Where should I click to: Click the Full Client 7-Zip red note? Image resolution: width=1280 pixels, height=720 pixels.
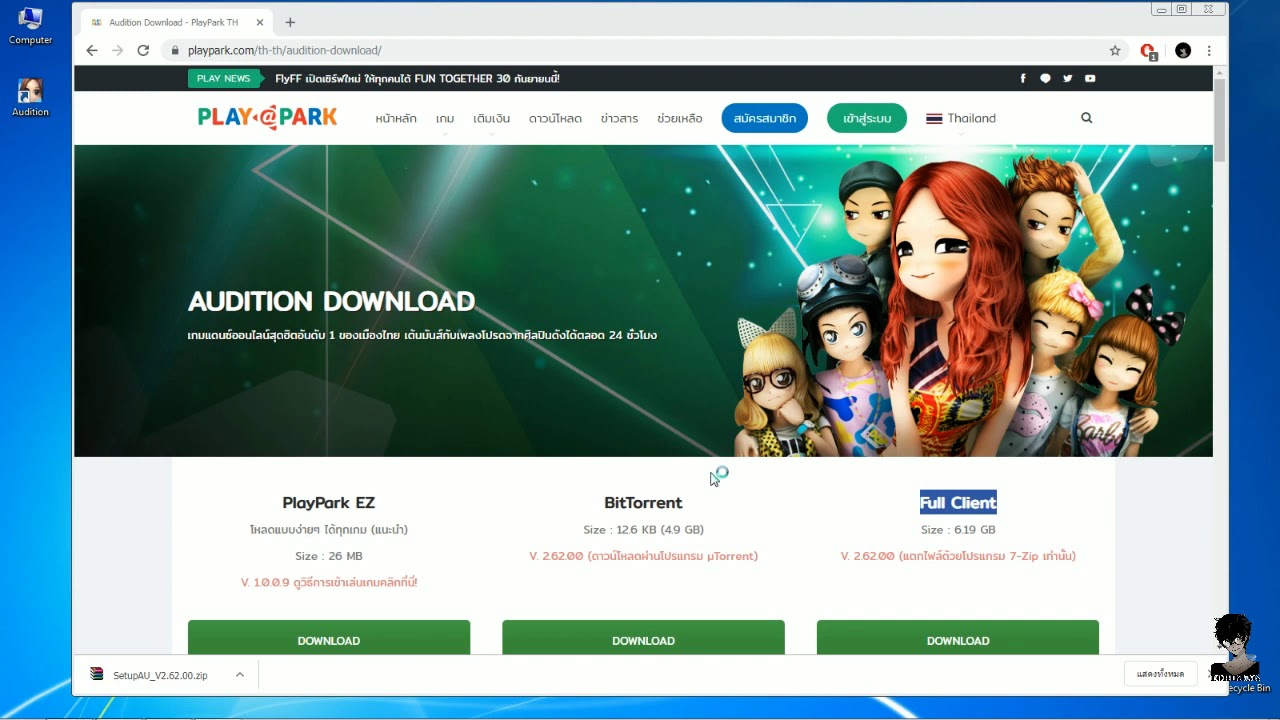pos(958,556)
